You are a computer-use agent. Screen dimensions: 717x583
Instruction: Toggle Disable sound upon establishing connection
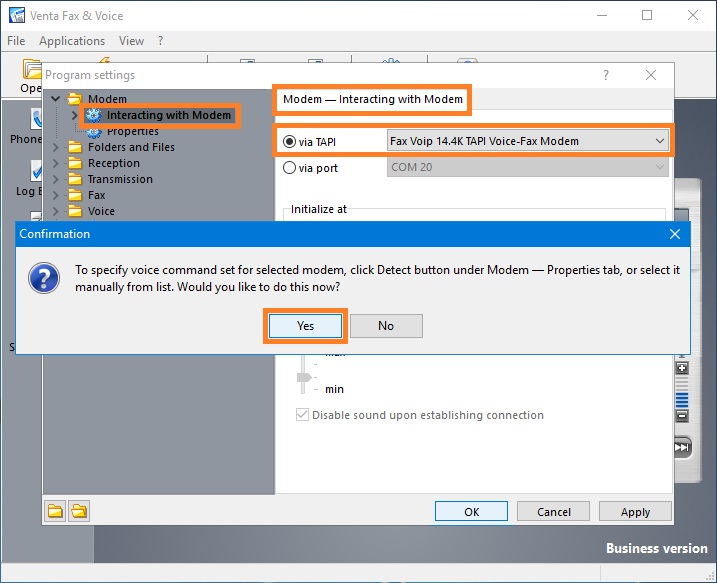click(x=302, y=415)
